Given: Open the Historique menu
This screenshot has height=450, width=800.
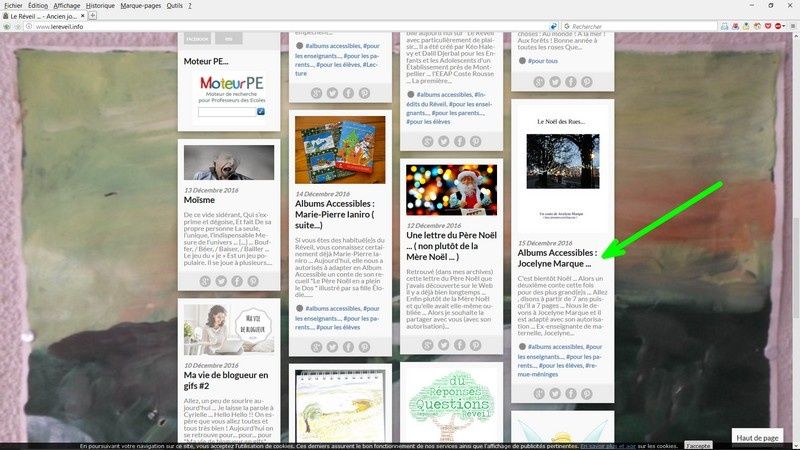Looking at the screenshot, I should (100, 6).
